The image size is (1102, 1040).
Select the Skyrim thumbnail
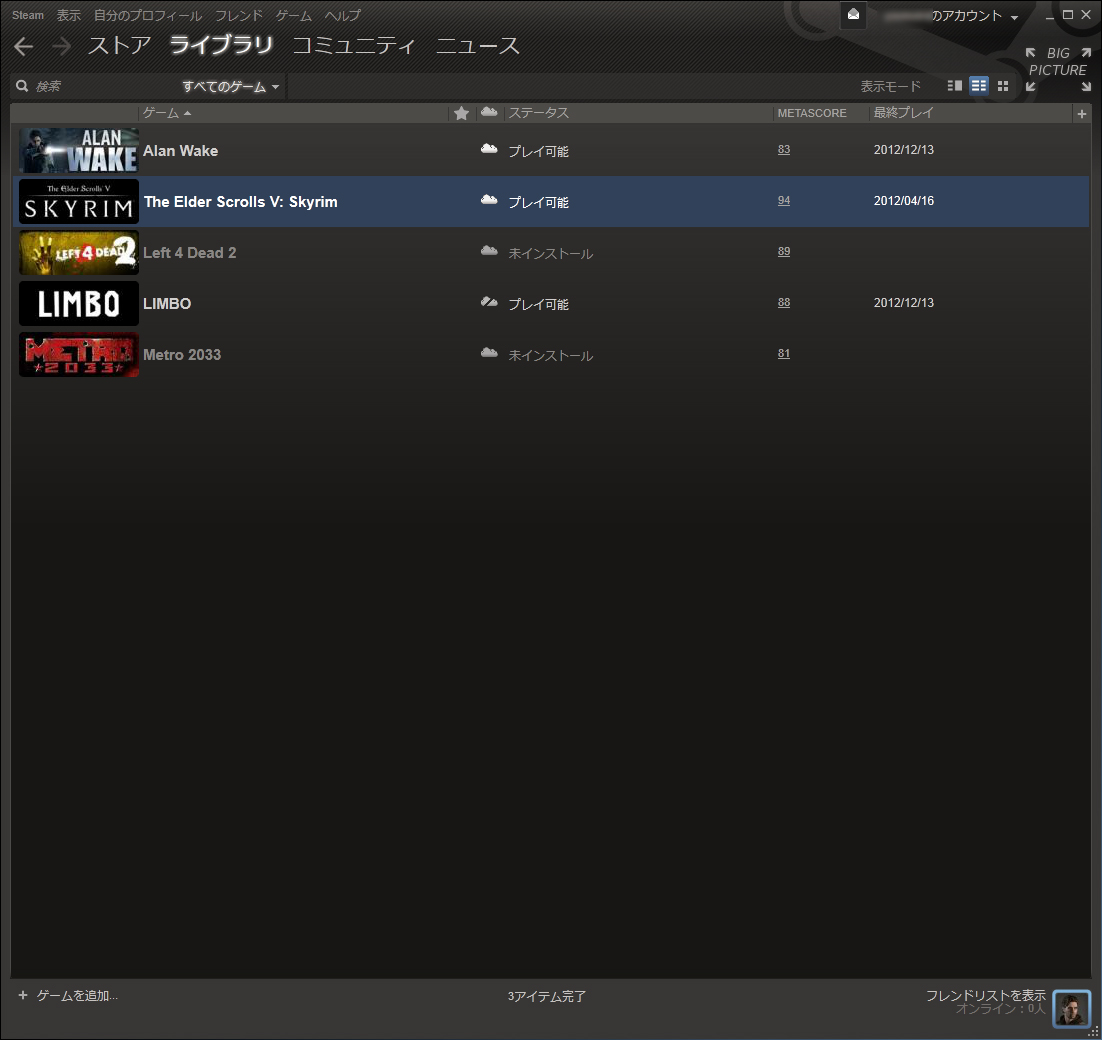point(79,202)
